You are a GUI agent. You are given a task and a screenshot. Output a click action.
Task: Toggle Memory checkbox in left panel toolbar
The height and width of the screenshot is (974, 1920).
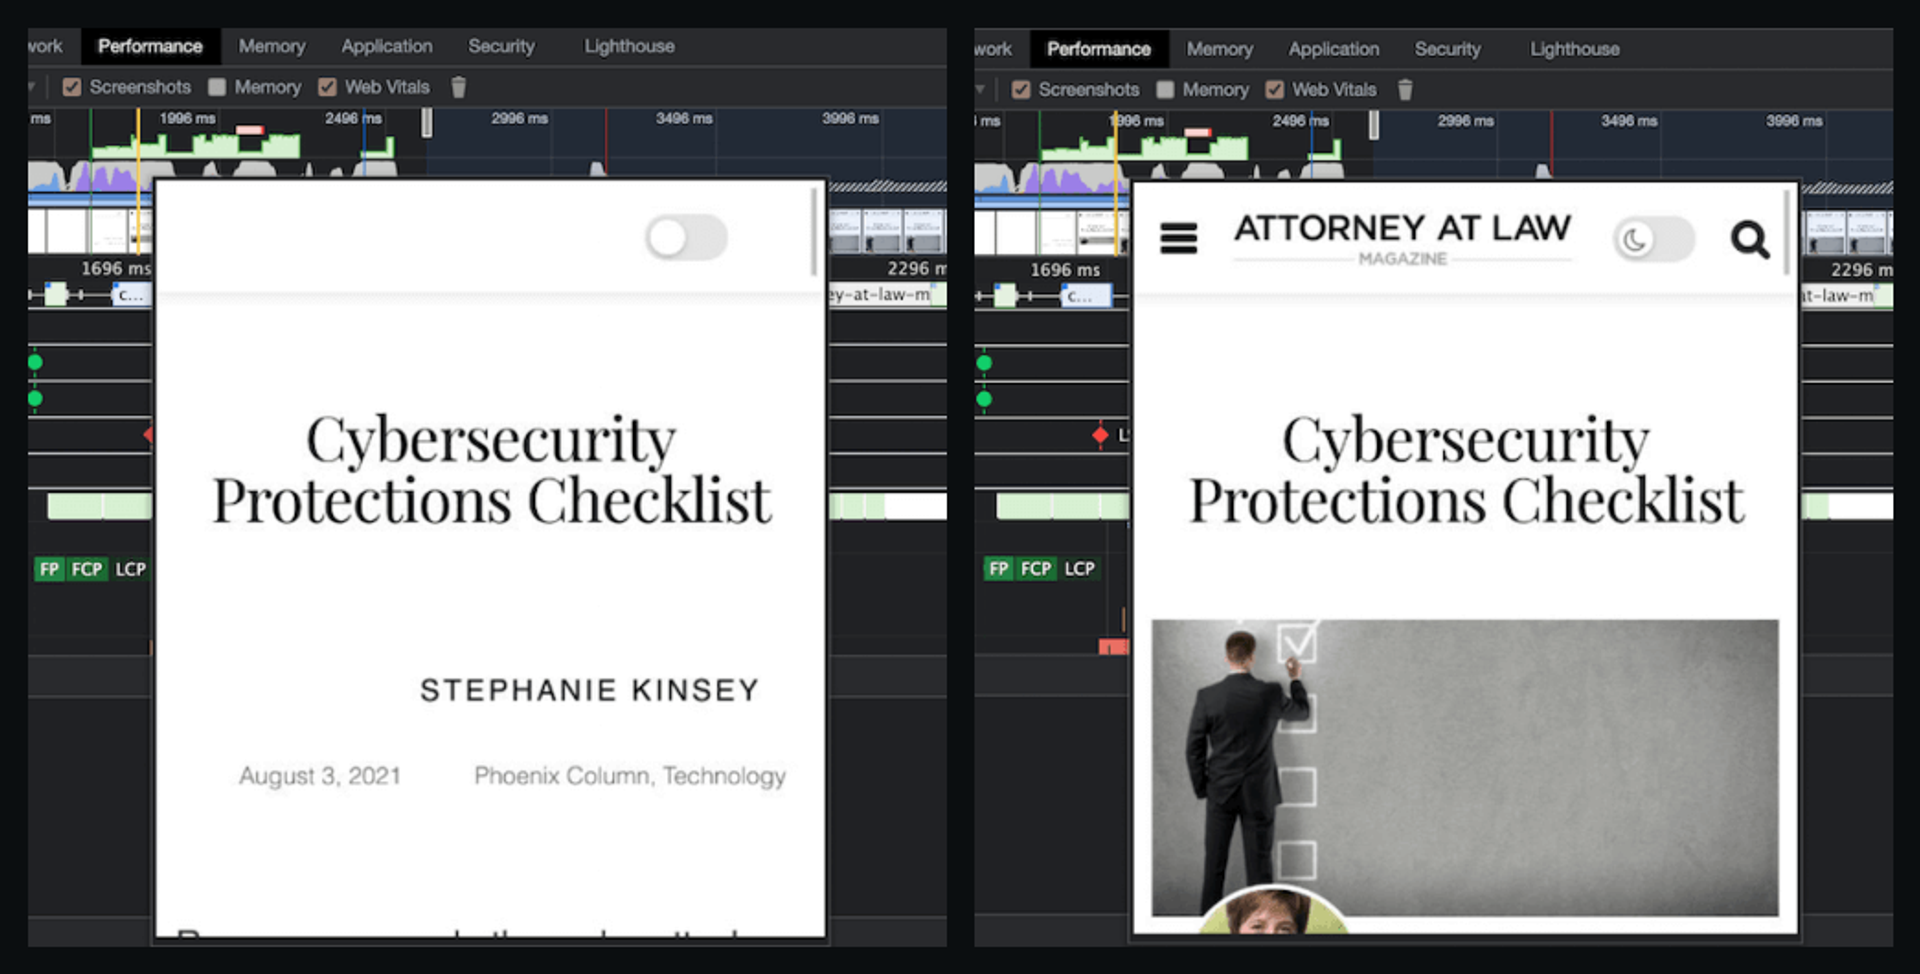tap(217, 87)
